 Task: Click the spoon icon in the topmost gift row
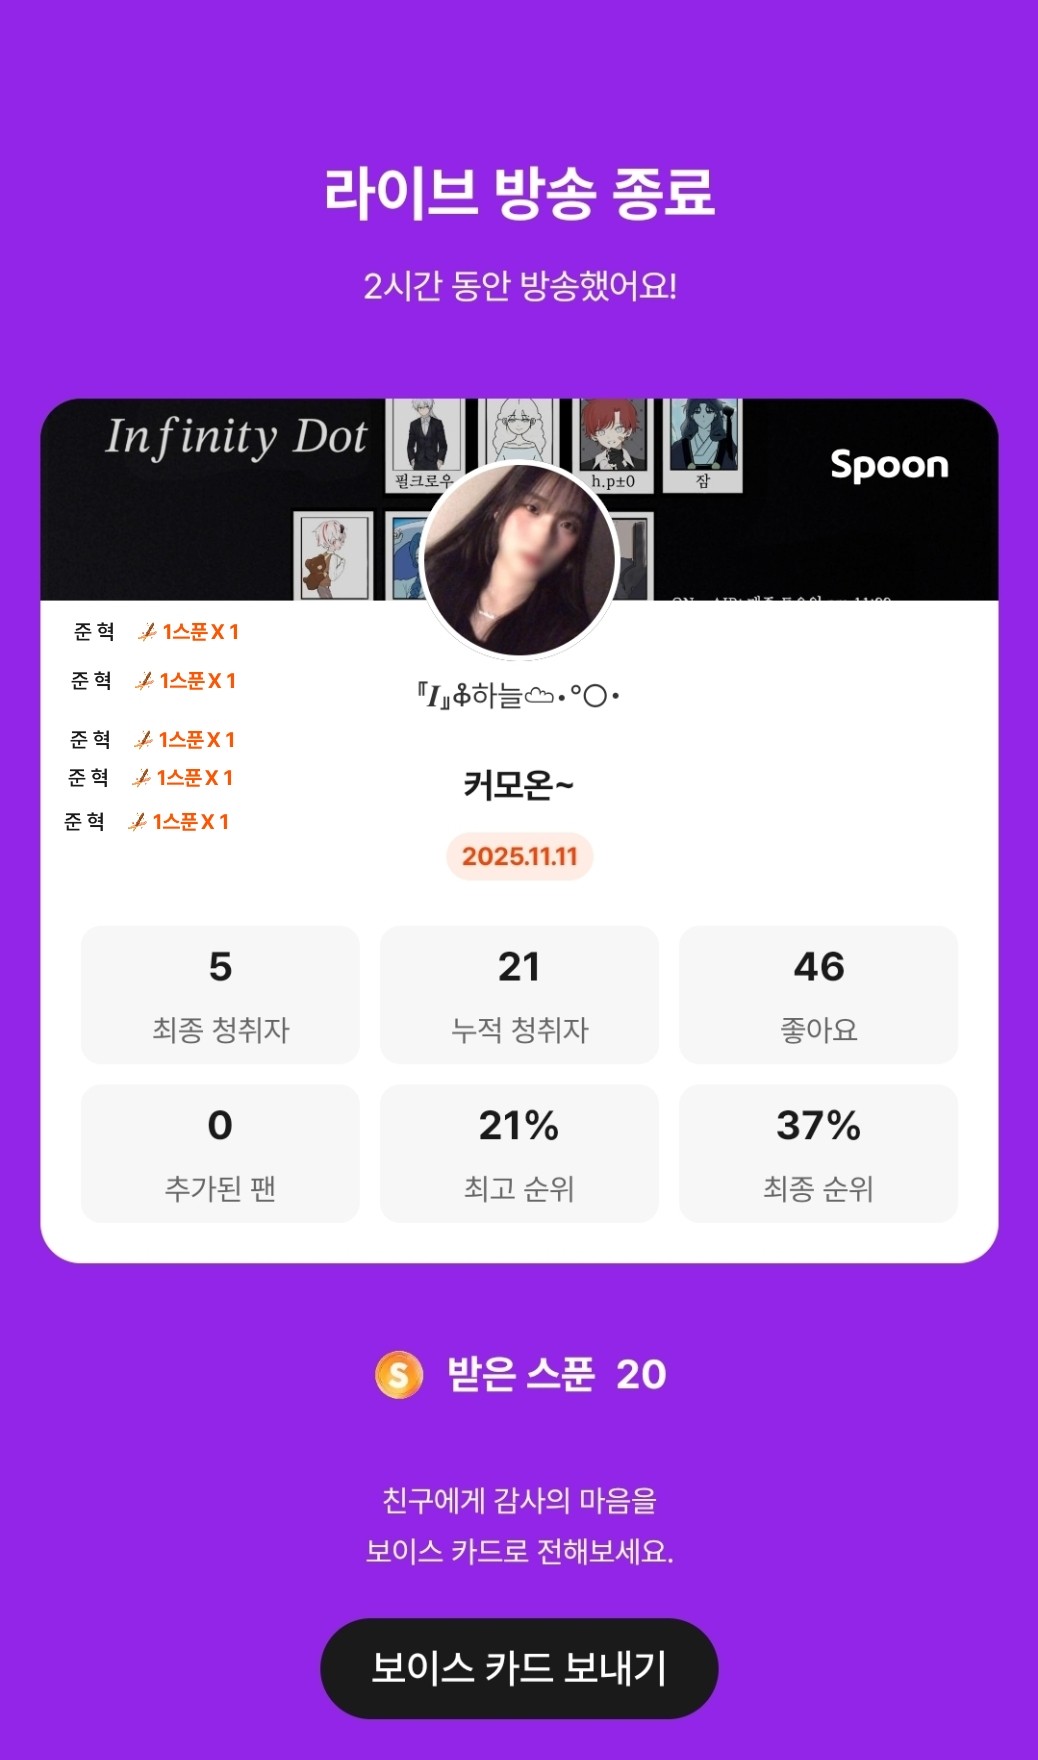click(x=147, y=632)
